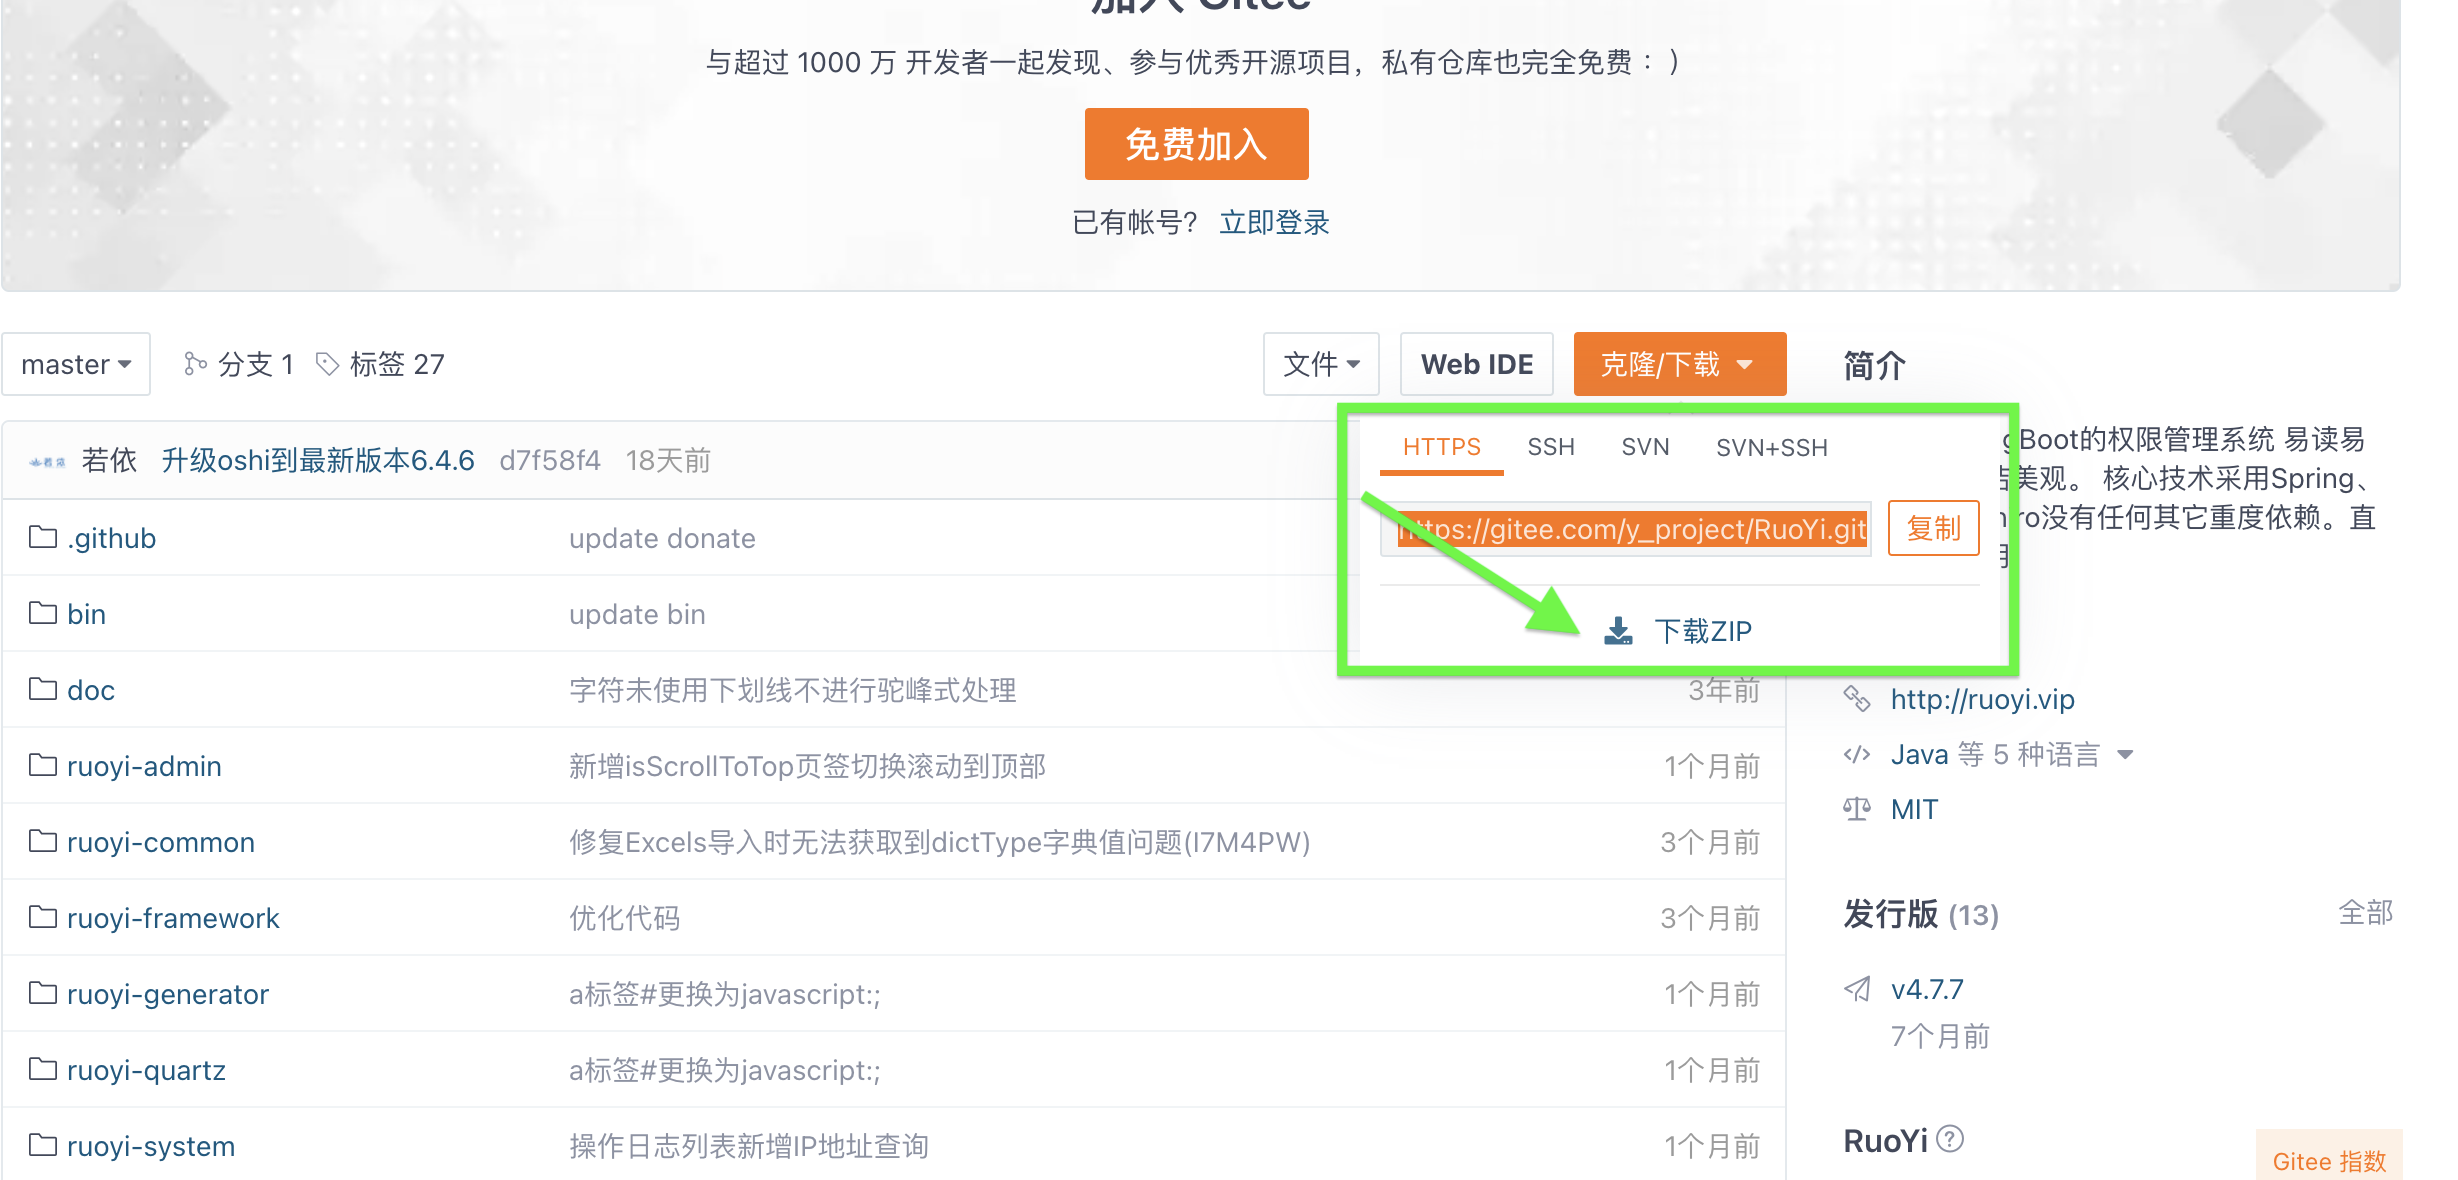Open the bin folder

coord(86,614)
